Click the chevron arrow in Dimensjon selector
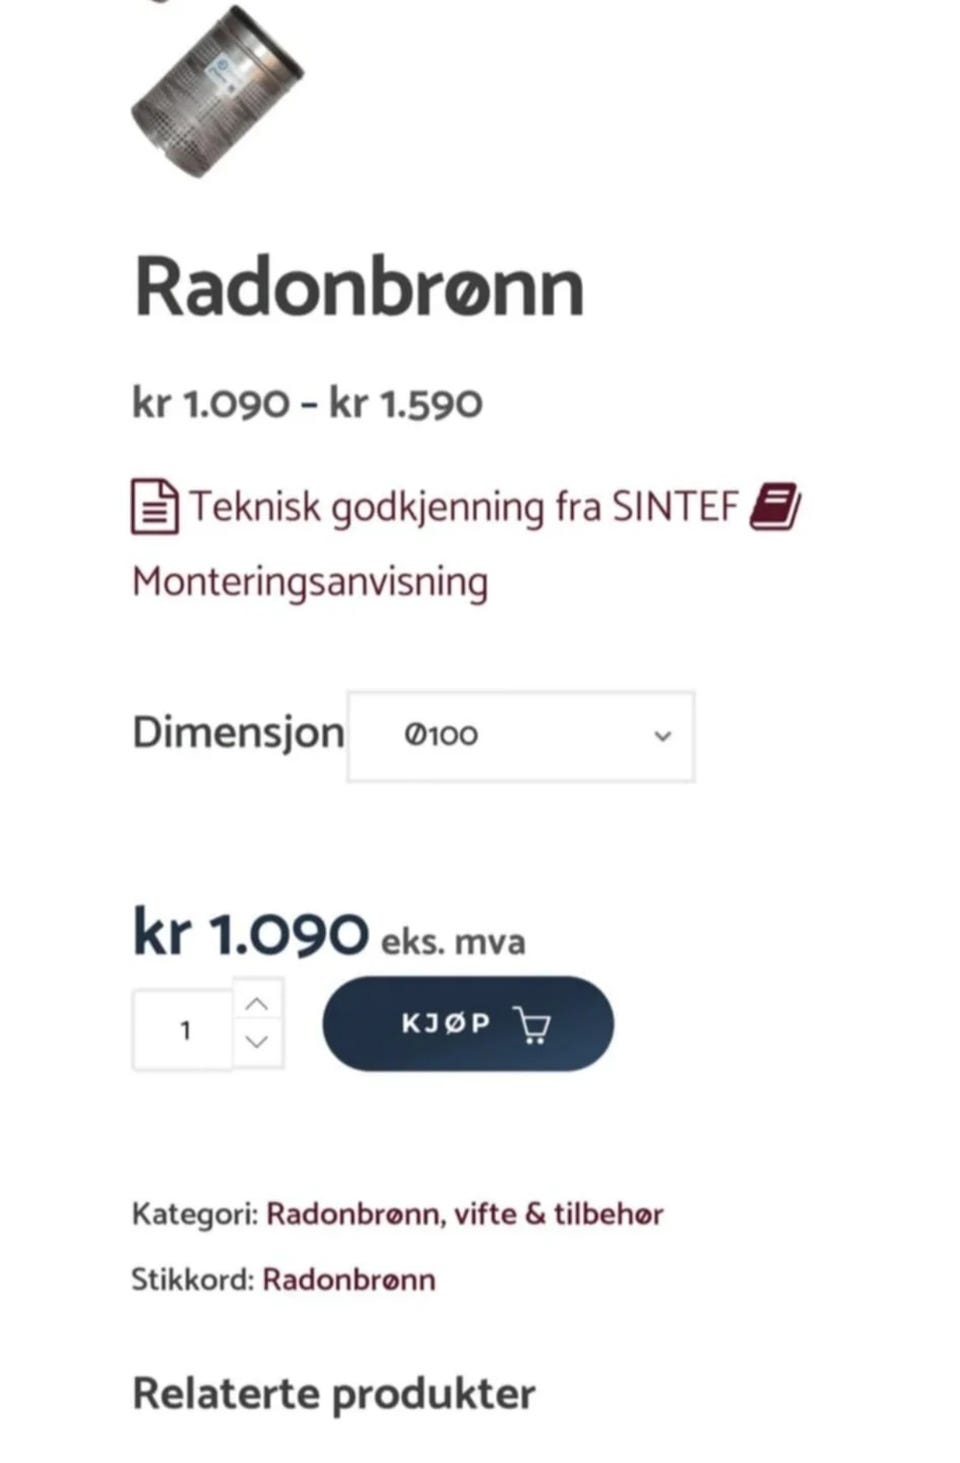The height and width of the screenshot is (1463, 960). click(x=662, y=736)
